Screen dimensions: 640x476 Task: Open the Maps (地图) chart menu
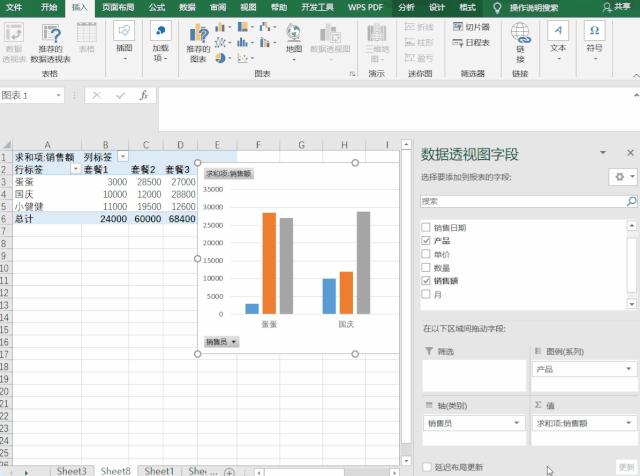(x=293, y=42)
